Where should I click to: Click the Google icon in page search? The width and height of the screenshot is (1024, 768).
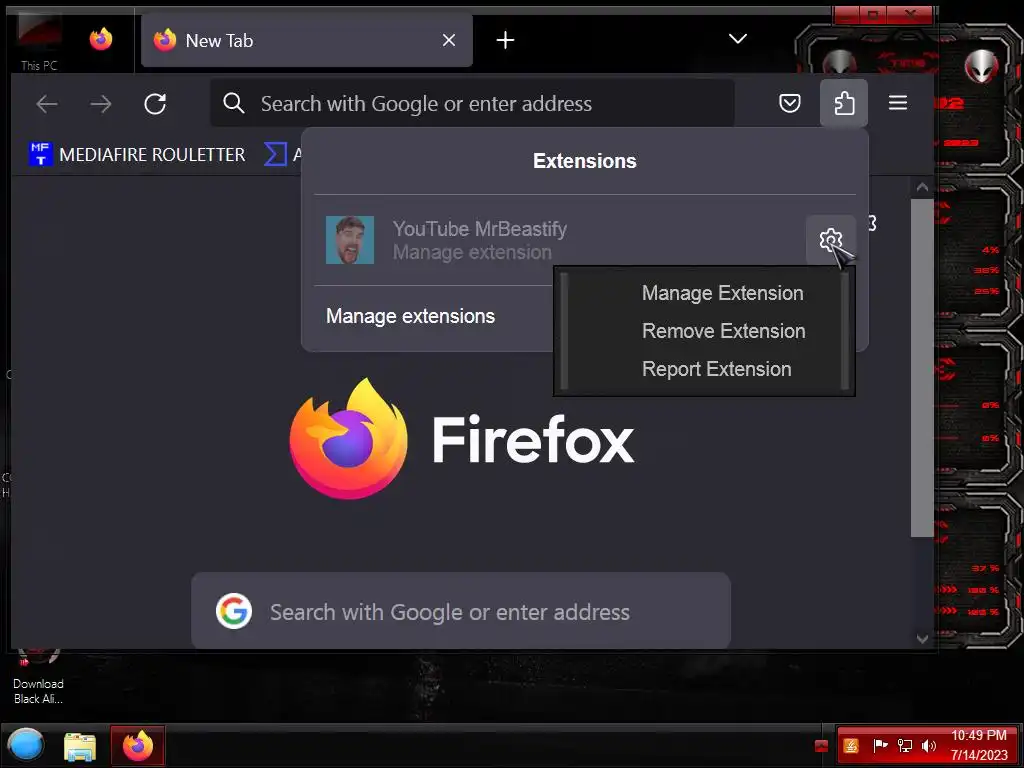pyautogui.click(x=234, y=611)
